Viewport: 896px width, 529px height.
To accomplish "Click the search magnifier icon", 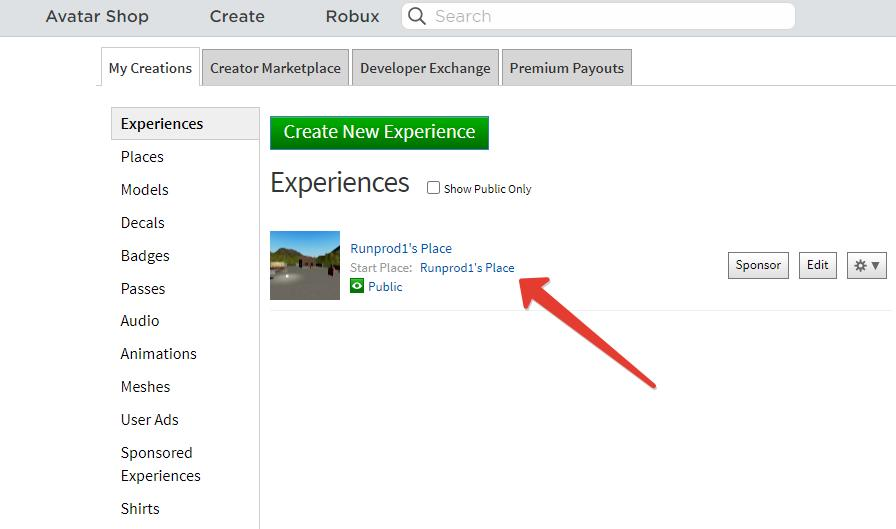I will click(417, 16).
